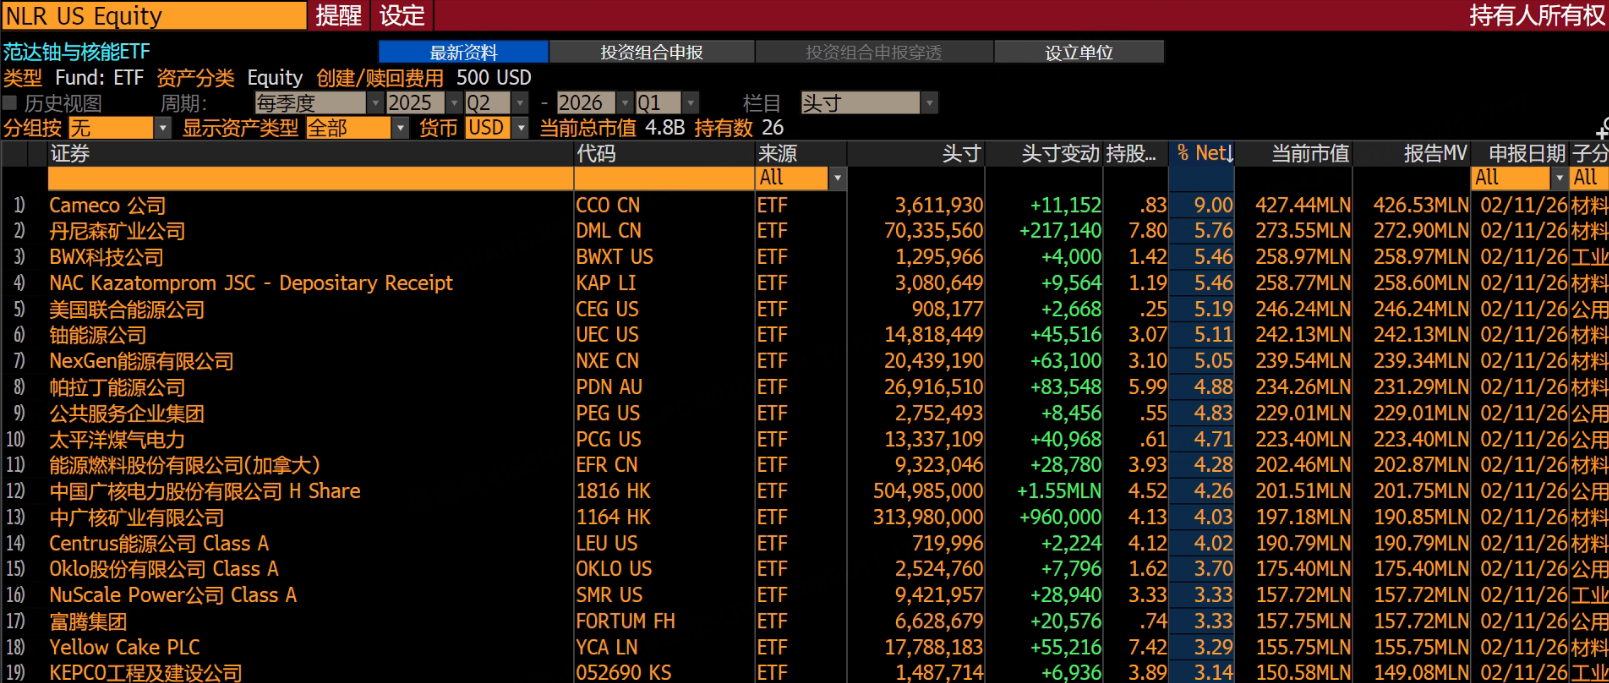The image size is (1609, 683).
Task: Switch to the 投资组合申报 tab
Action: tap(651, 52)
